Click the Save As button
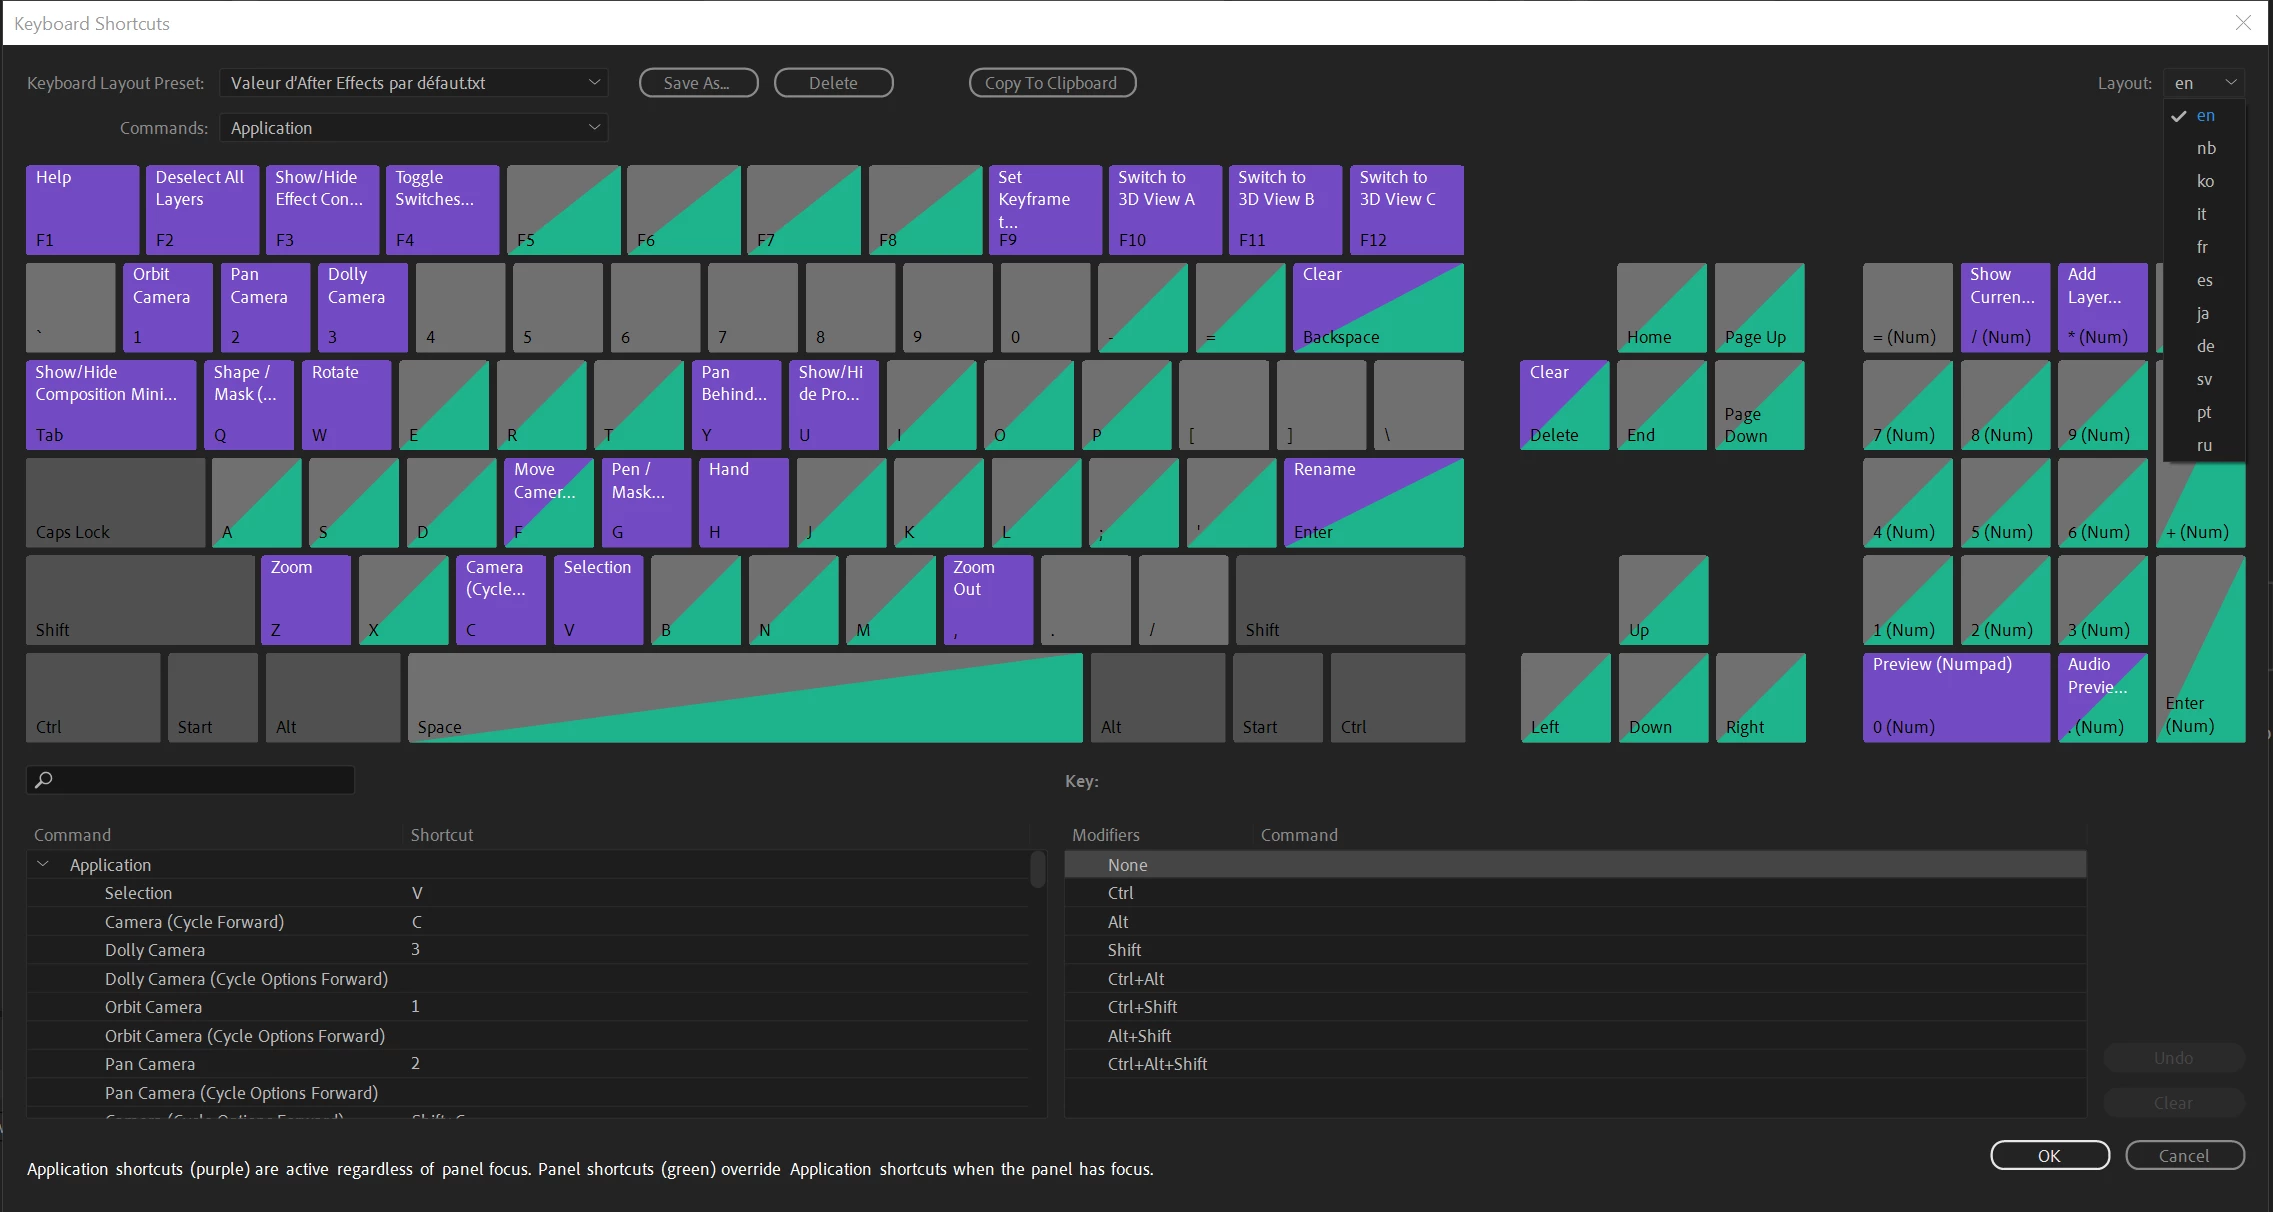The height and width of the screenshot is (1212, 2273). [x=698, y=83]
